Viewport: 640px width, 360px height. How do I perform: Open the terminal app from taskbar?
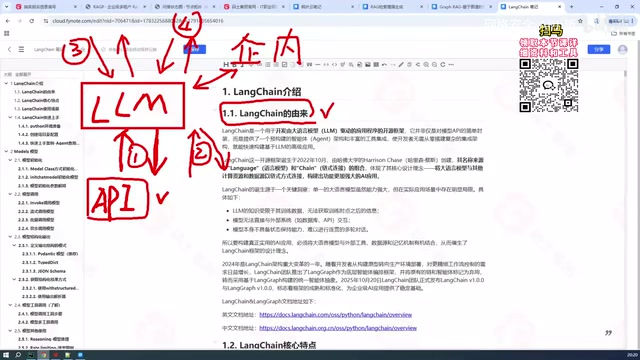[x=31, y=355]
